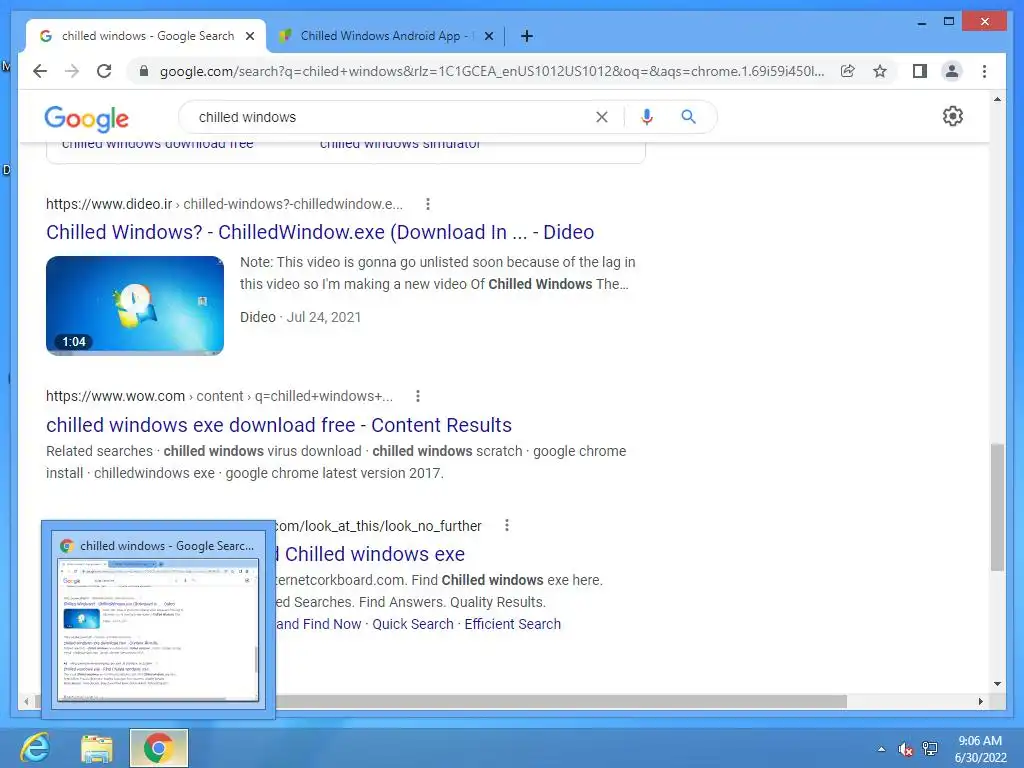
Task: Go to Google homepage via the logo
Action: [x=86, y=119]
